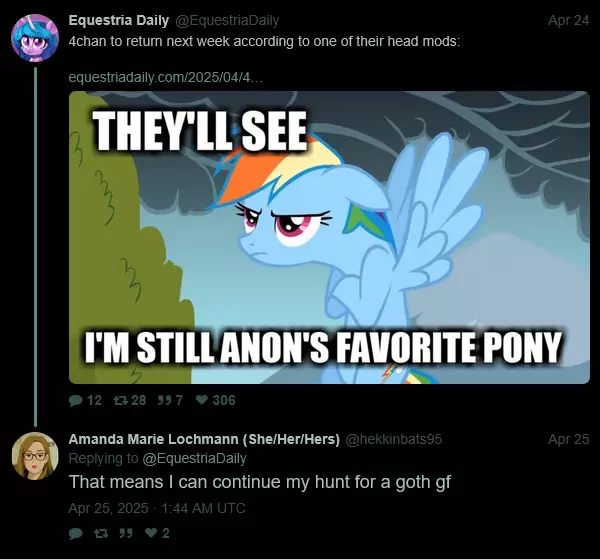Click the comment icon on Equestria Daily's post

(x=76, y=401)
